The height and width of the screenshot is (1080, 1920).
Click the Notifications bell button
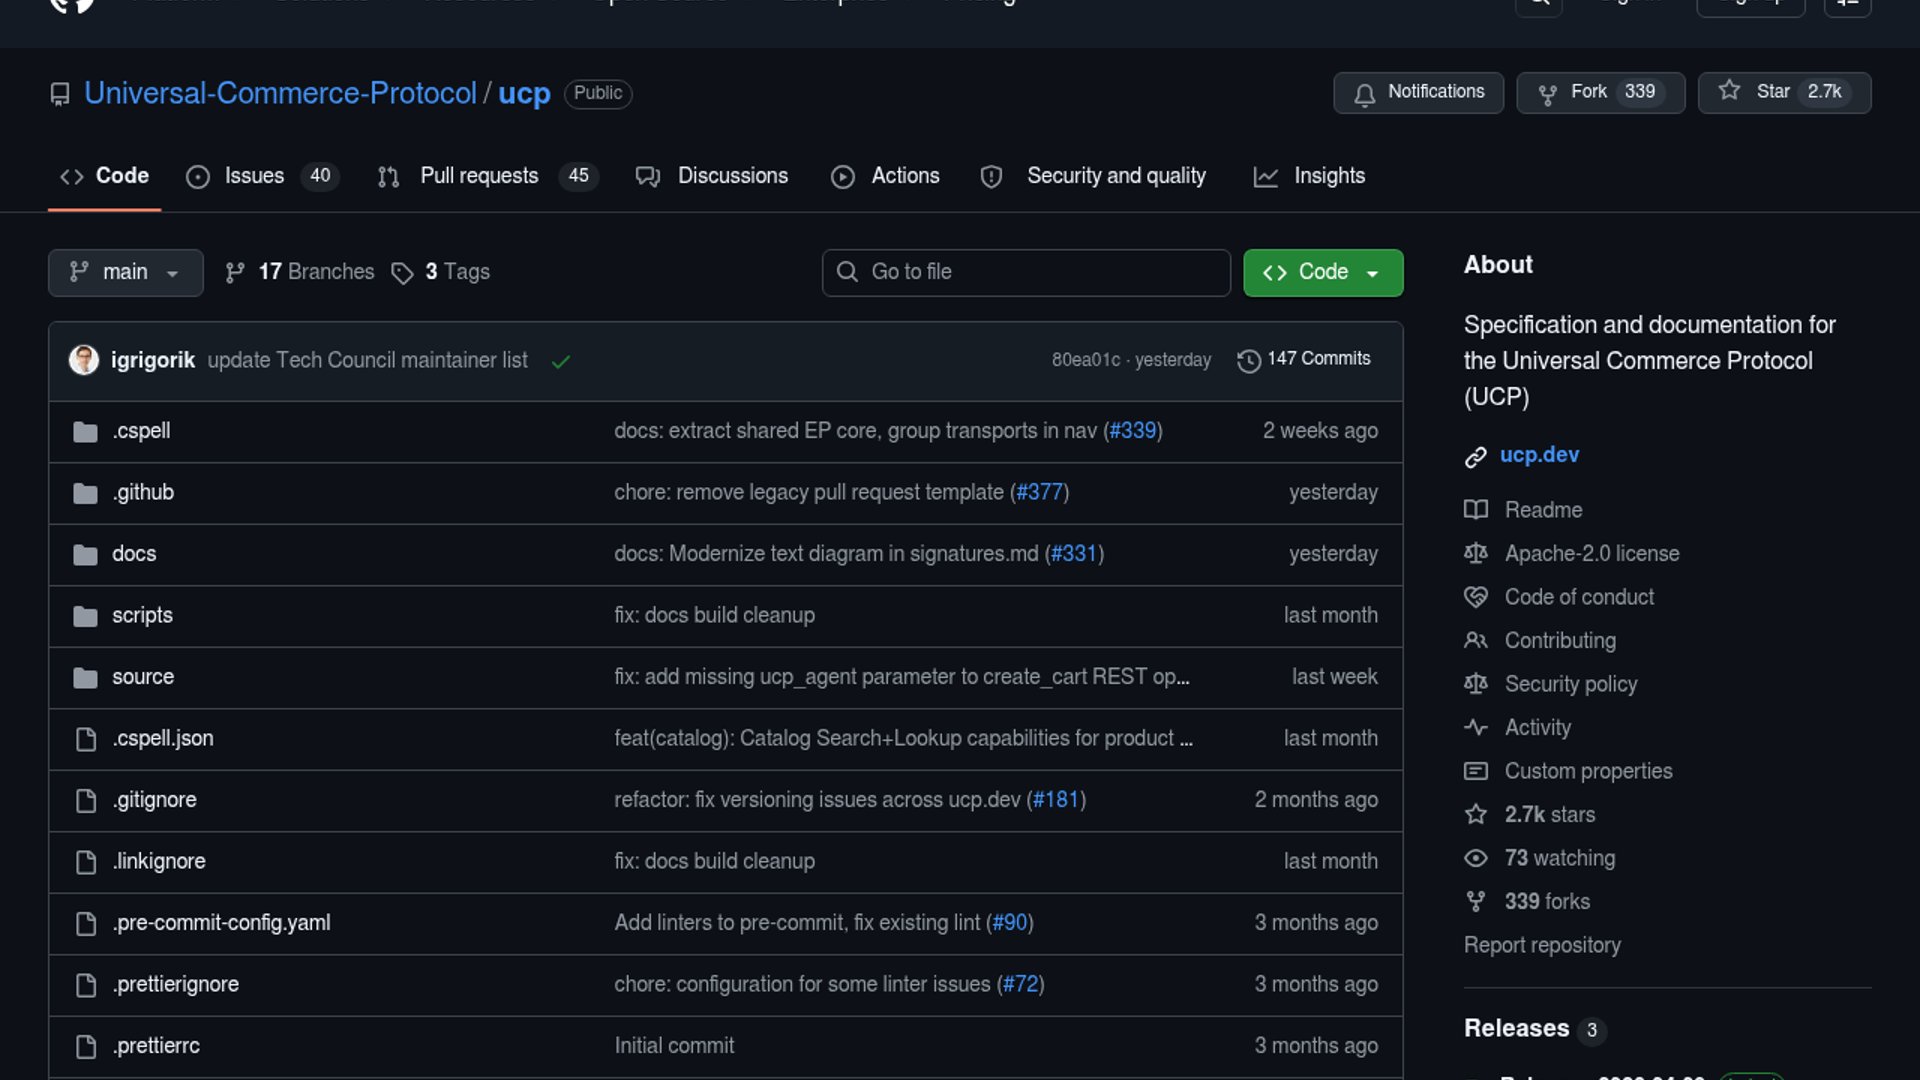tap(1418, 92)
